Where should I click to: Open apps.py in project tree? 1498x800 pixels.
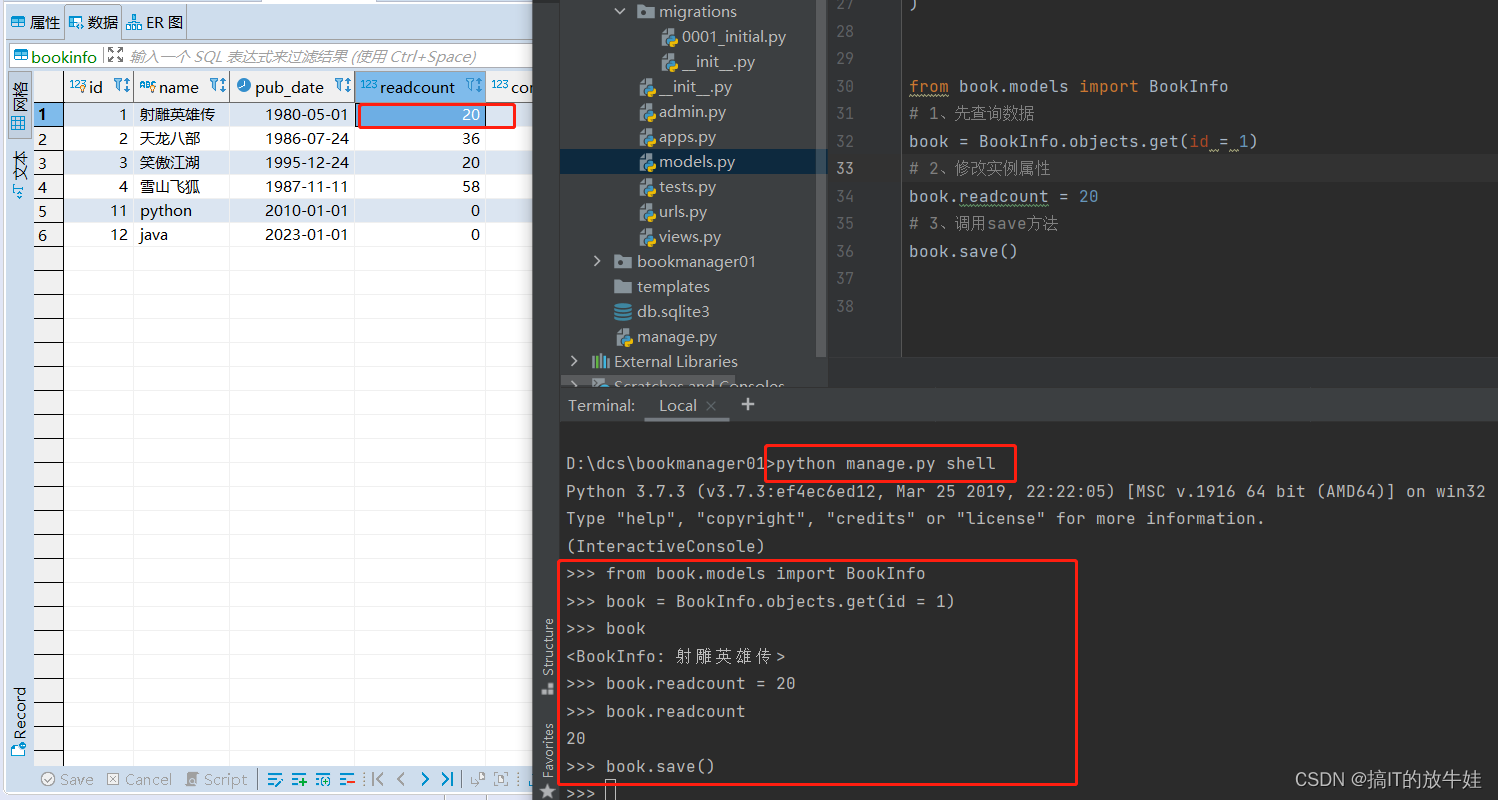[679, 136]
